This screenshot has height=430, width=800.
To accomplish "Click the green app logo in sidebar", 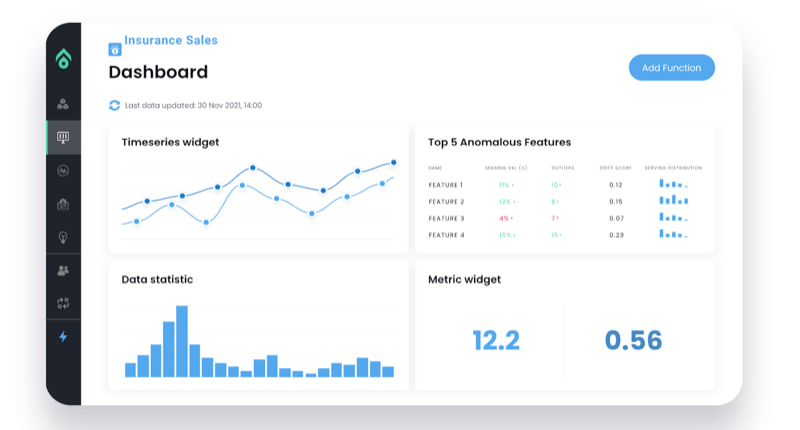I will (63, 59).
